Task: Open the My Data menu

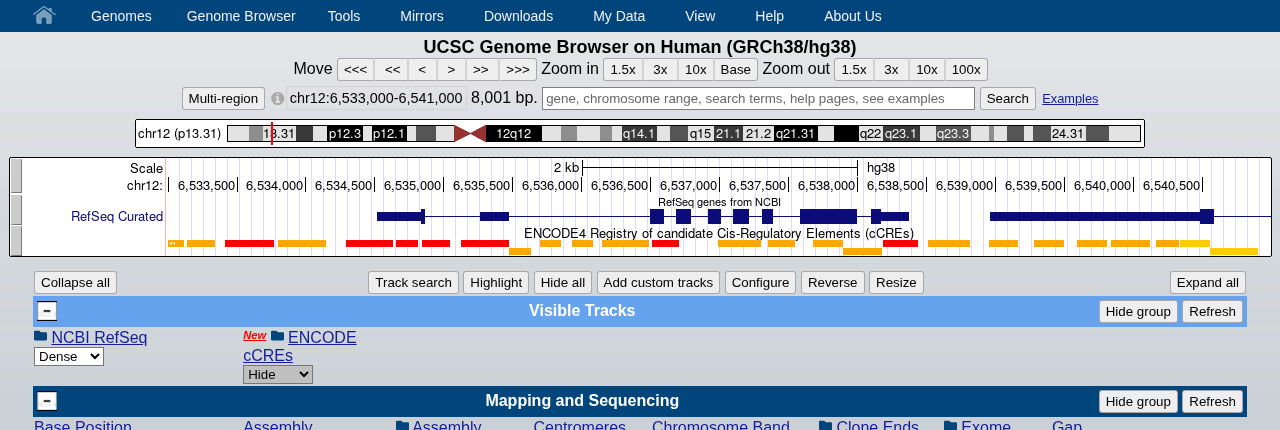Action: [619, 16]
